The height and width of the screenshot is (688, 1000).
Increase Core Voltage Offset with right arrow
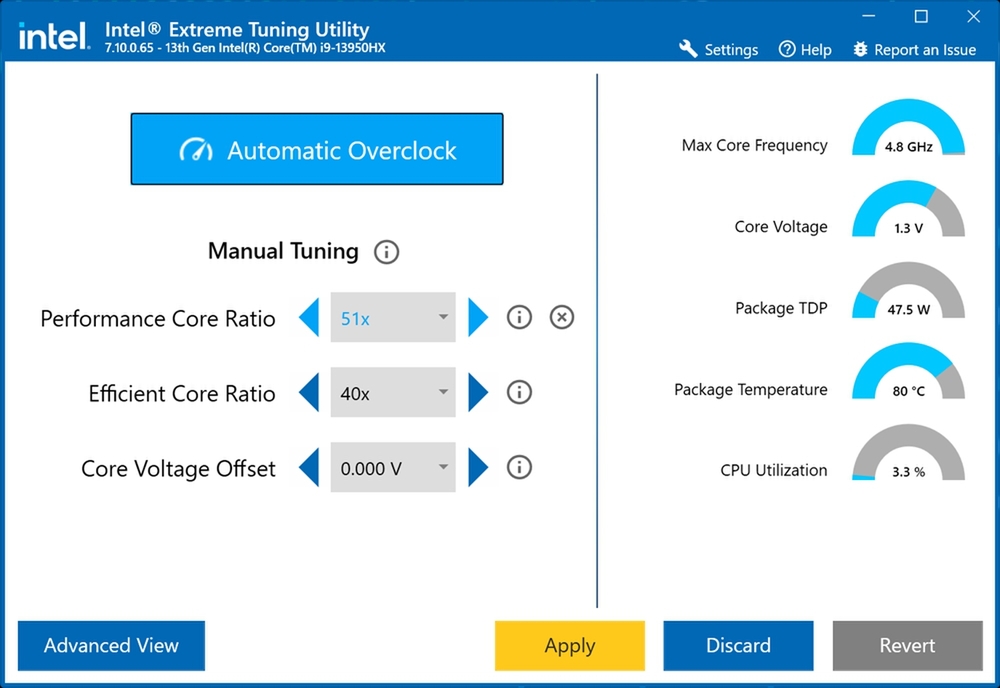point(478,467)
